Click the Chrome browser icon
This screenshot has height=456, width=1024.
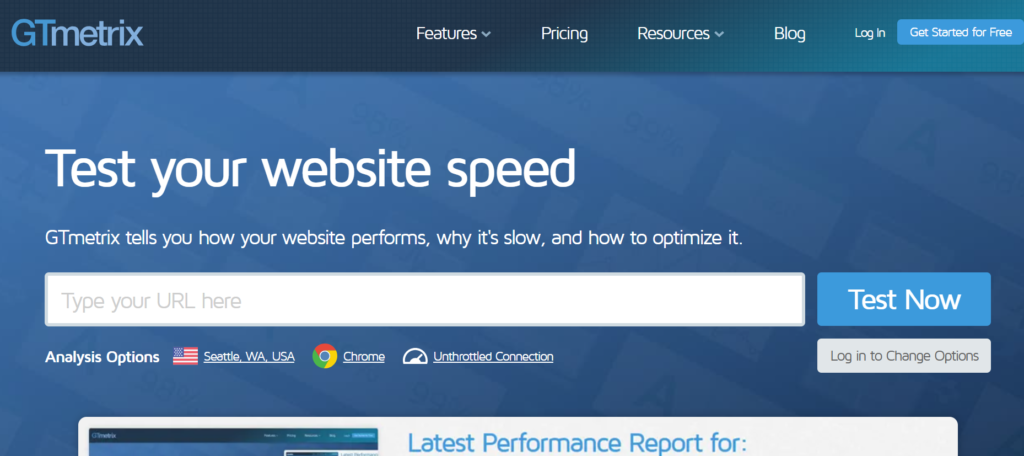point(324,356)
